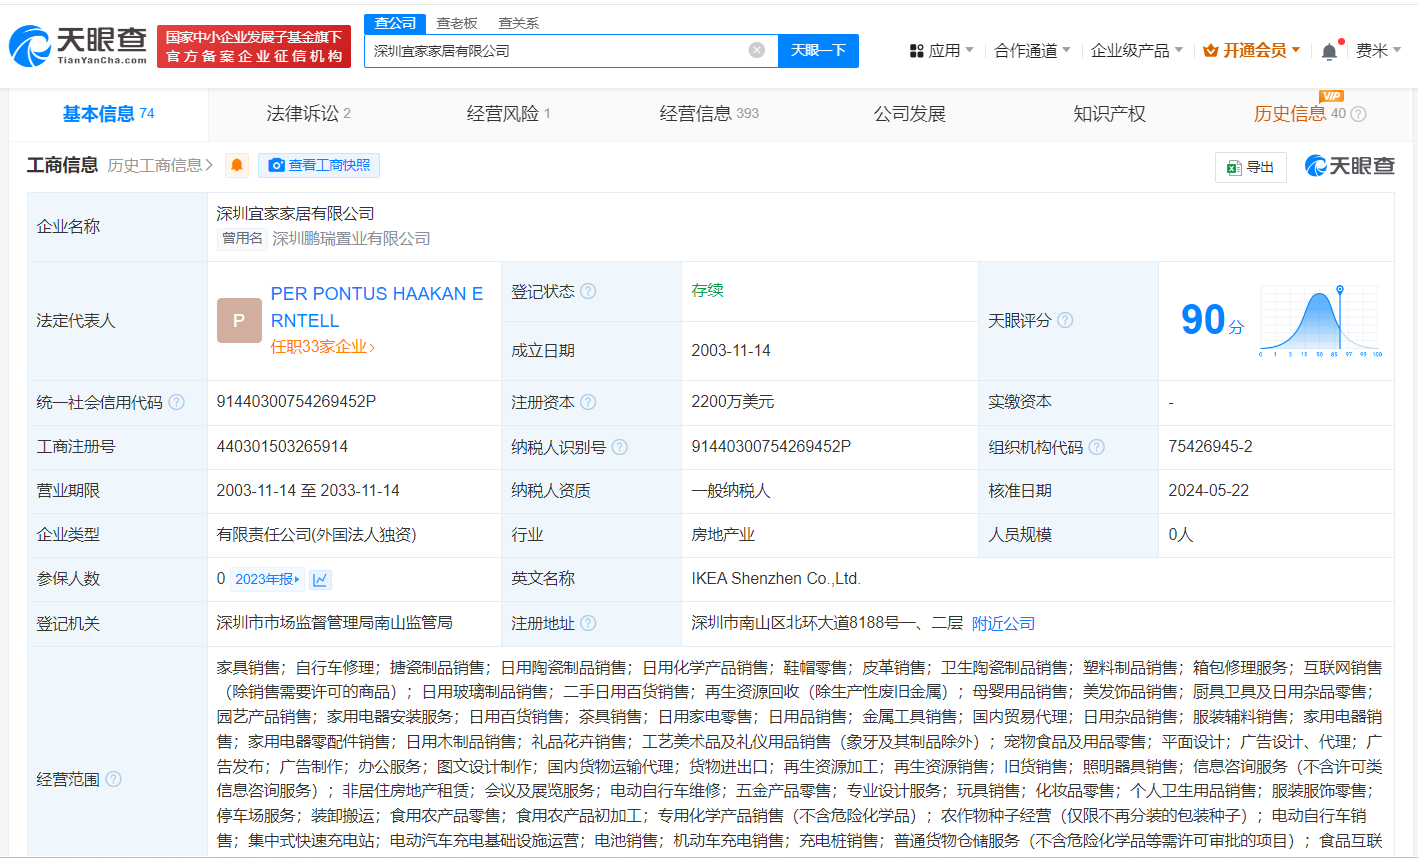The height and width of the screenshot is (858, 1418).
Task: Click the help icon next to 登记状态
Action: pyautogui.click(x=588, y=291)
